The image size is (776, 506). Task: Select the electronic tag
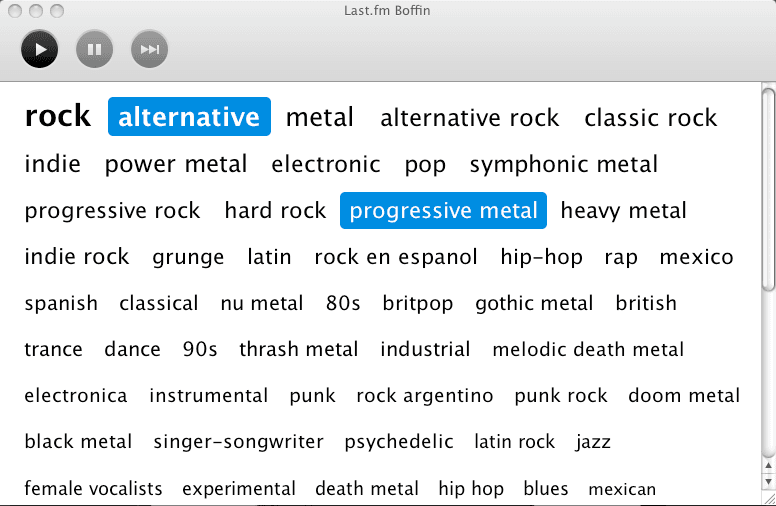[x=326, y=164]
